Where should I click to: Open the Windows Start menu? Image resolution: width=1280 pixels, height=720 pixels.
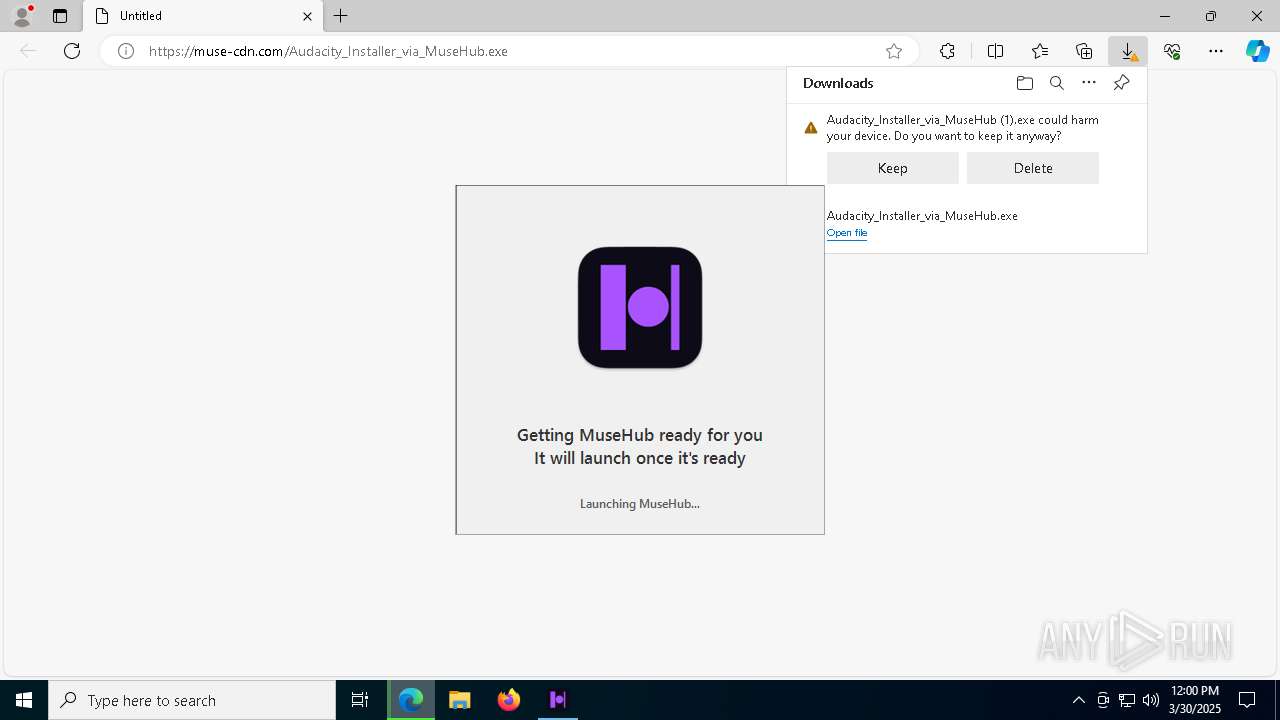point(24,700)
